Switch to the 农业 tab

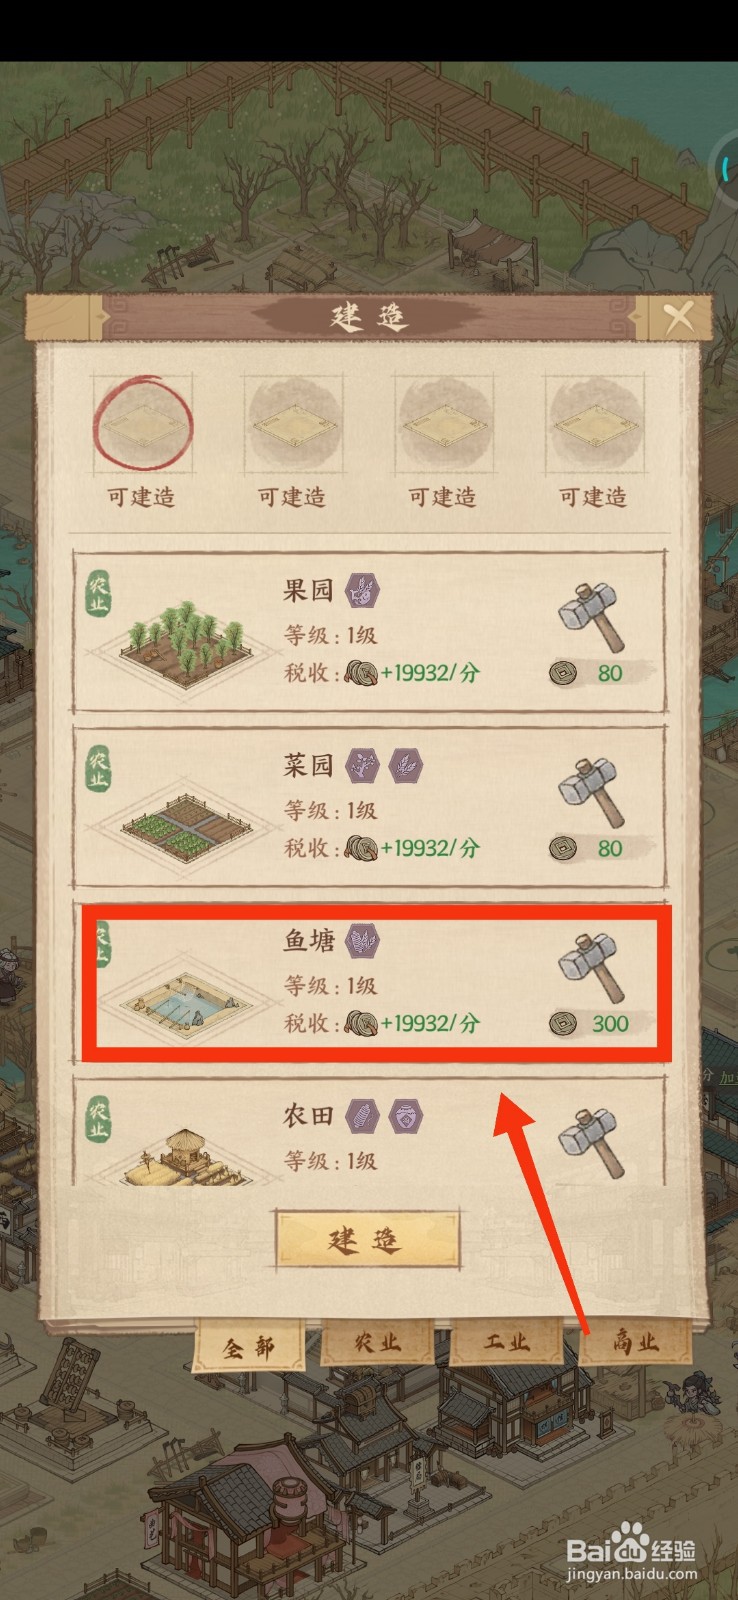tap(378, 1343)
